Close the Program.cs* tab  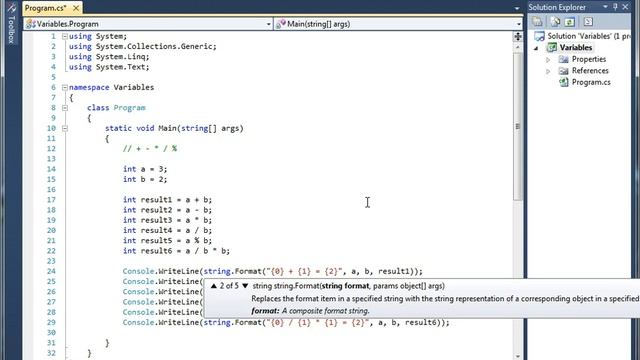pyautogui.click(x=76, y=8)
